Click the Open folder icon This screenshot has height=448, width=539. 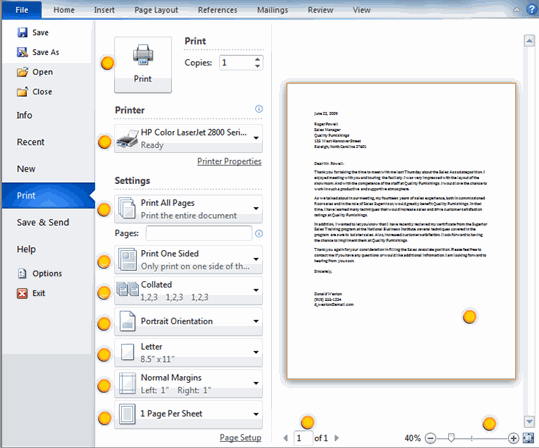pos(22,72)
